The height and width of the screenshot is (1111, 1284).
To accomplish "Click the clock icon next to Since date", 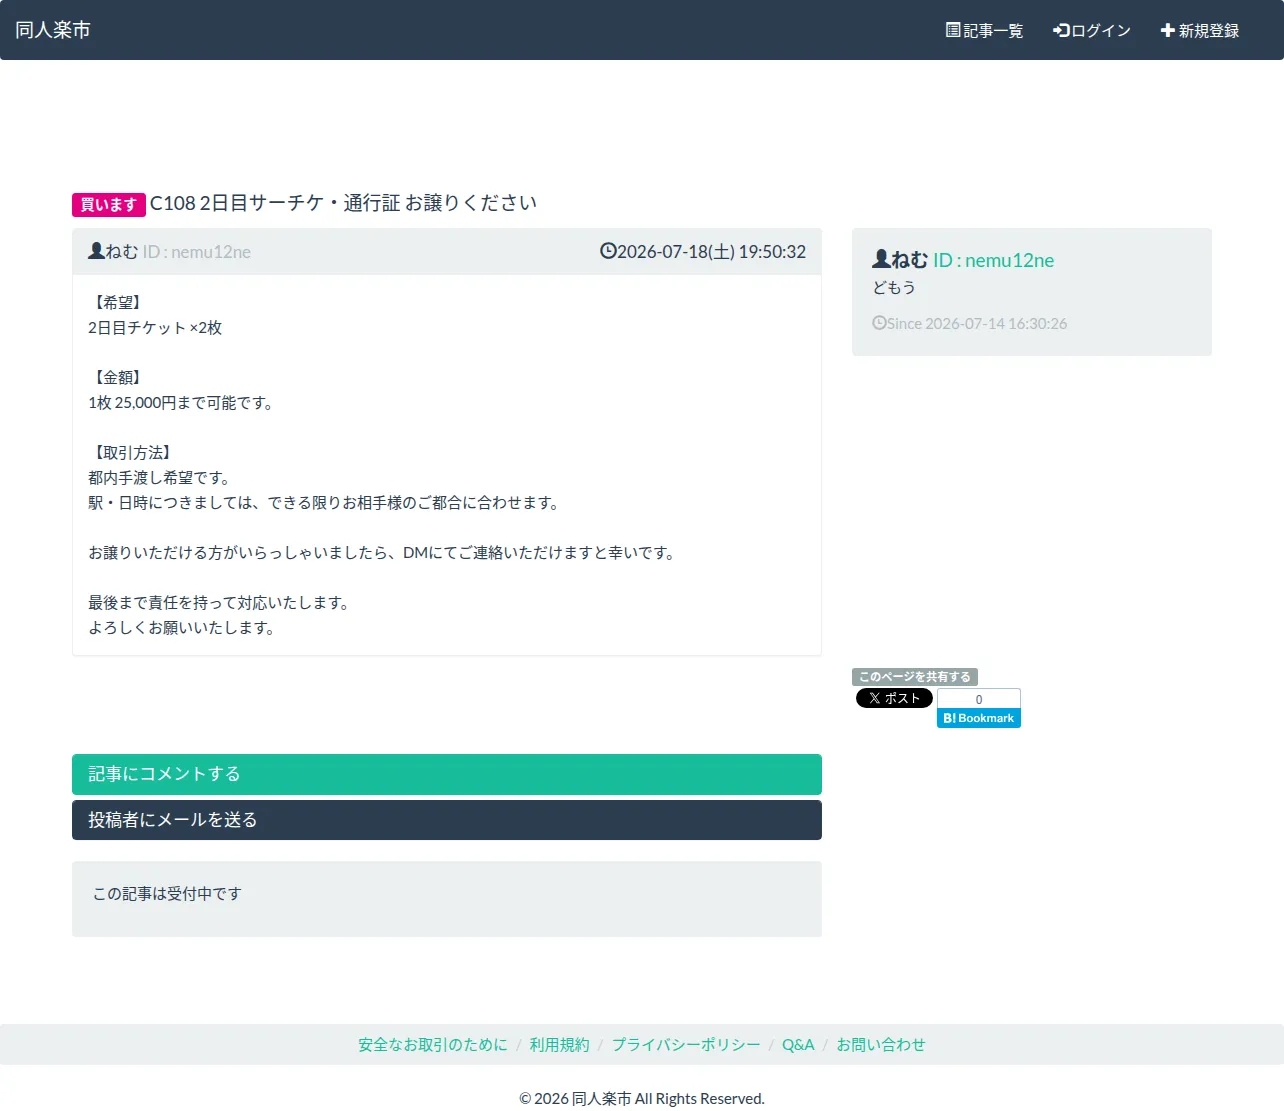I will pos(879,323).
